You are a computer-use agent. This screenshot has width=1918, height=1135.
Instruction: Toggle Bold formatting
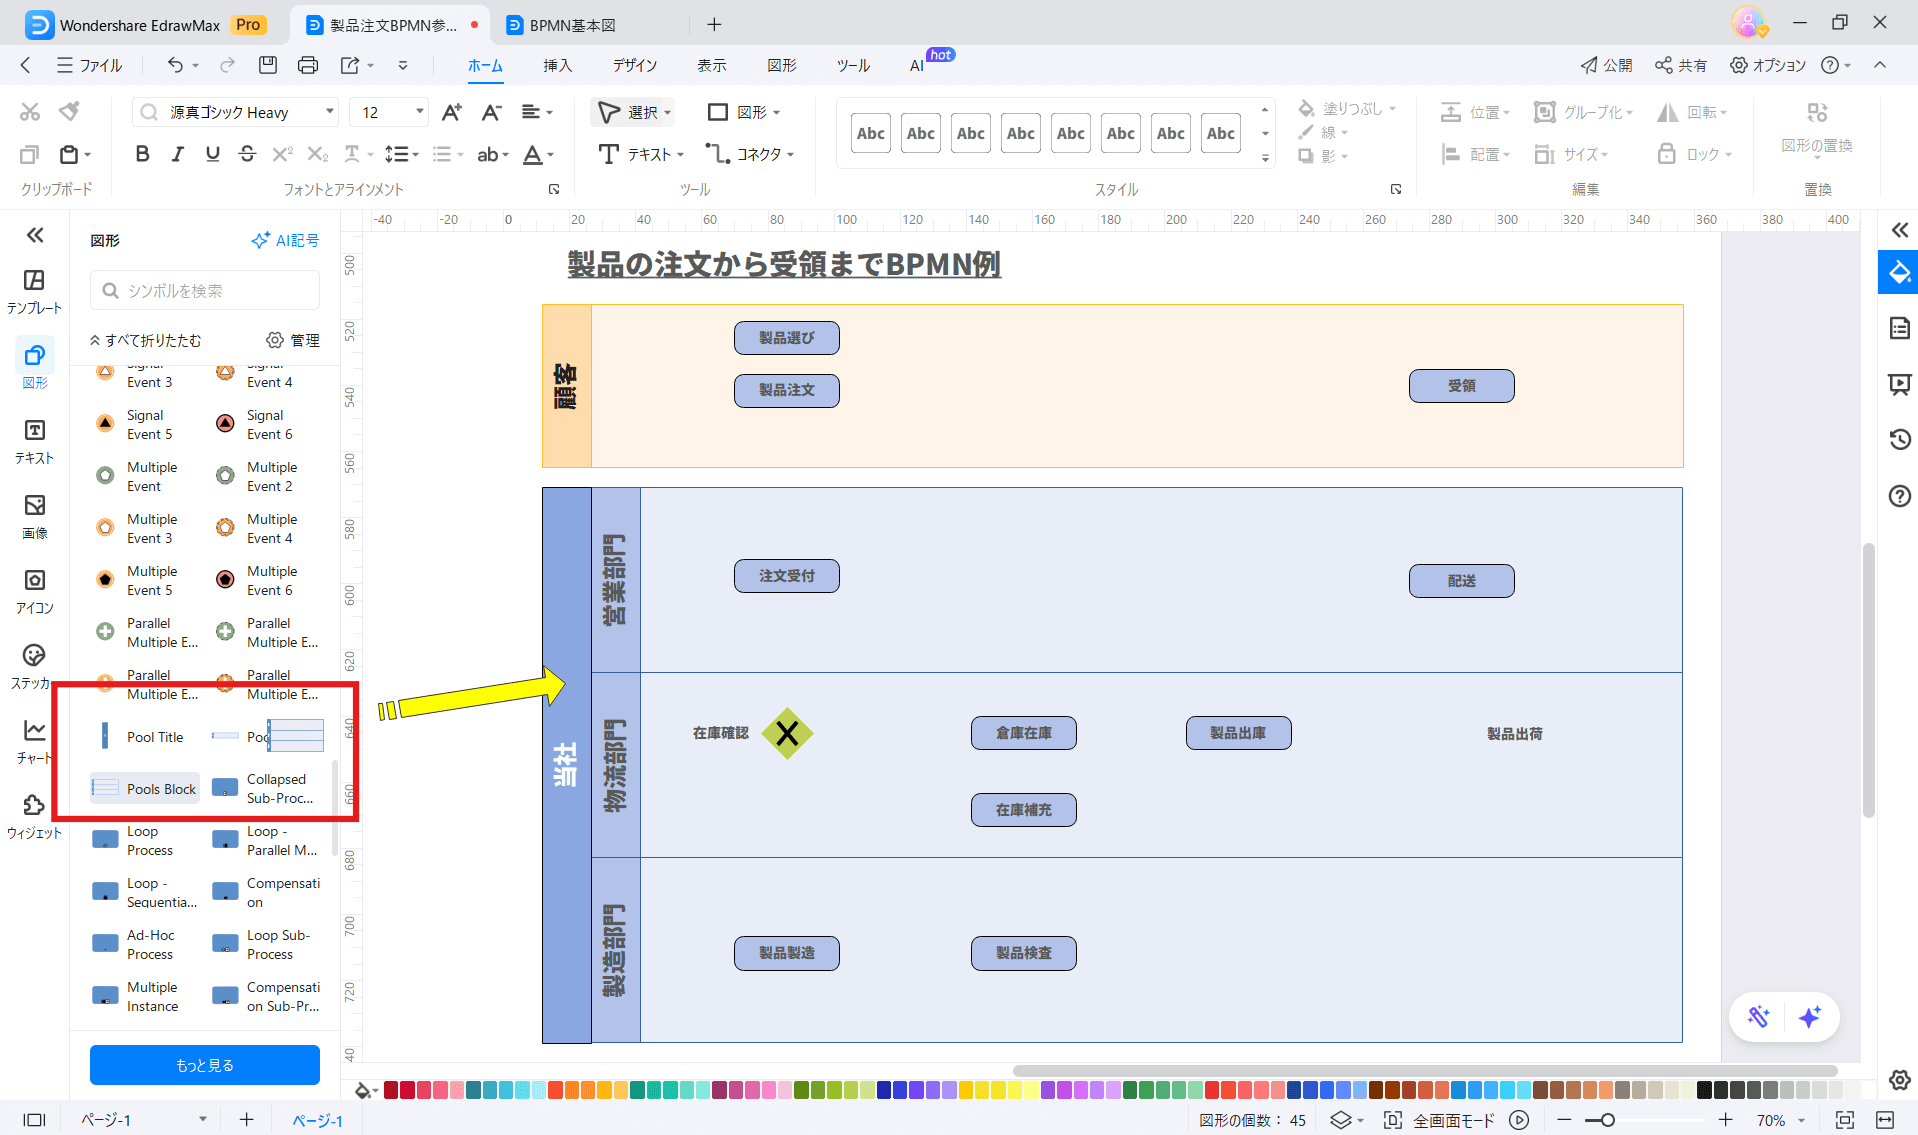coord(142,154)
